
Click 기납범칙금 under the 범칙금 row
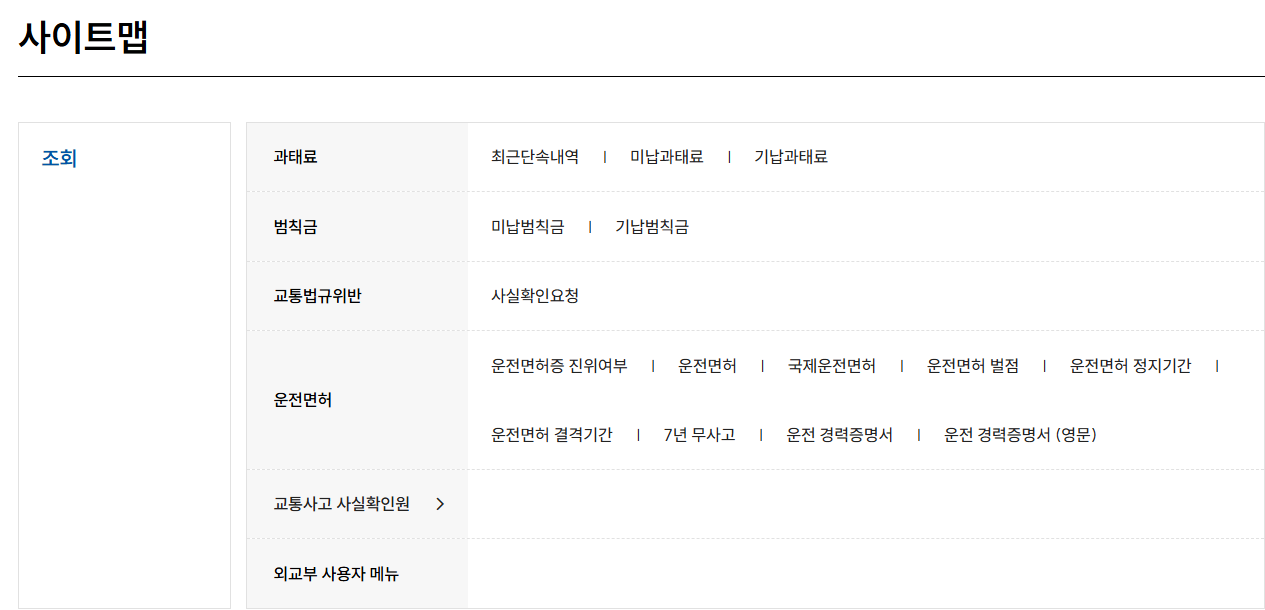[653, 226]
